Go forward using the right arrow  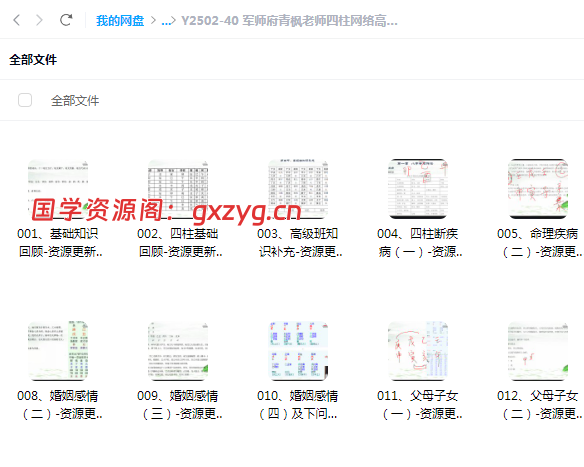39,20
